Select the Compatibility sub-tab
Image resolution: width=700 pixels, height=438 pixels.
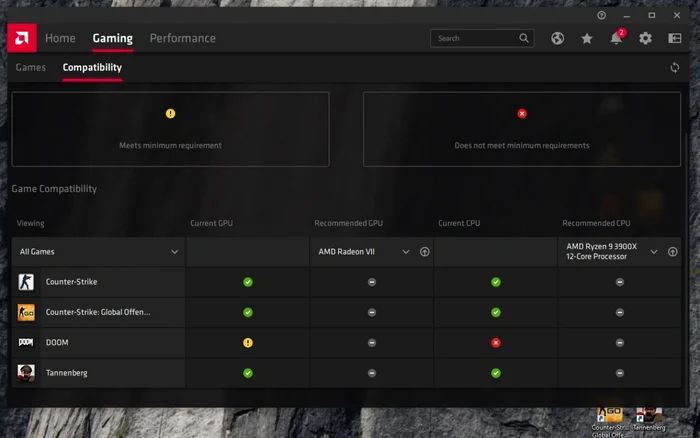pyautogui.click(x=92, y=67)
